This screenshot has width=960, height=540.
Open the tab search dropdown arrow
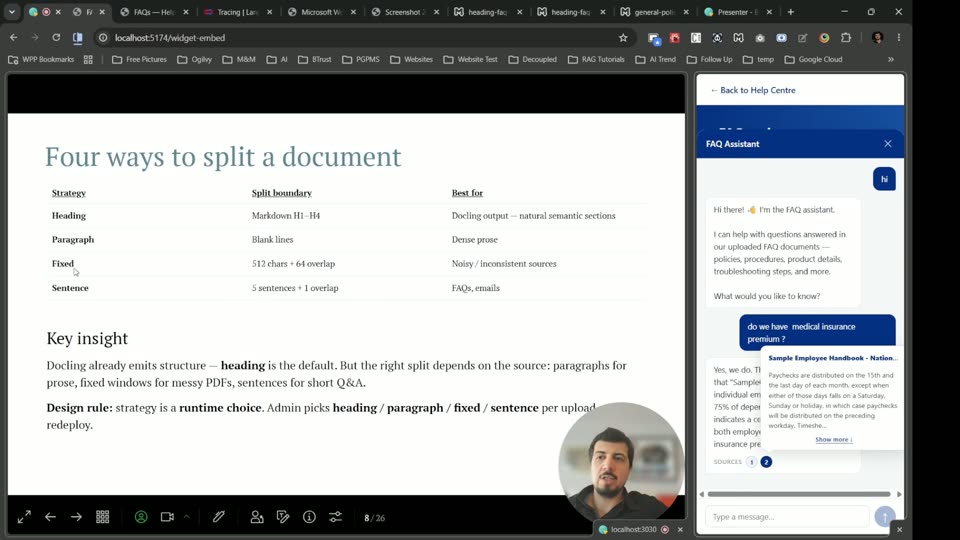click(x=12, y=12)
